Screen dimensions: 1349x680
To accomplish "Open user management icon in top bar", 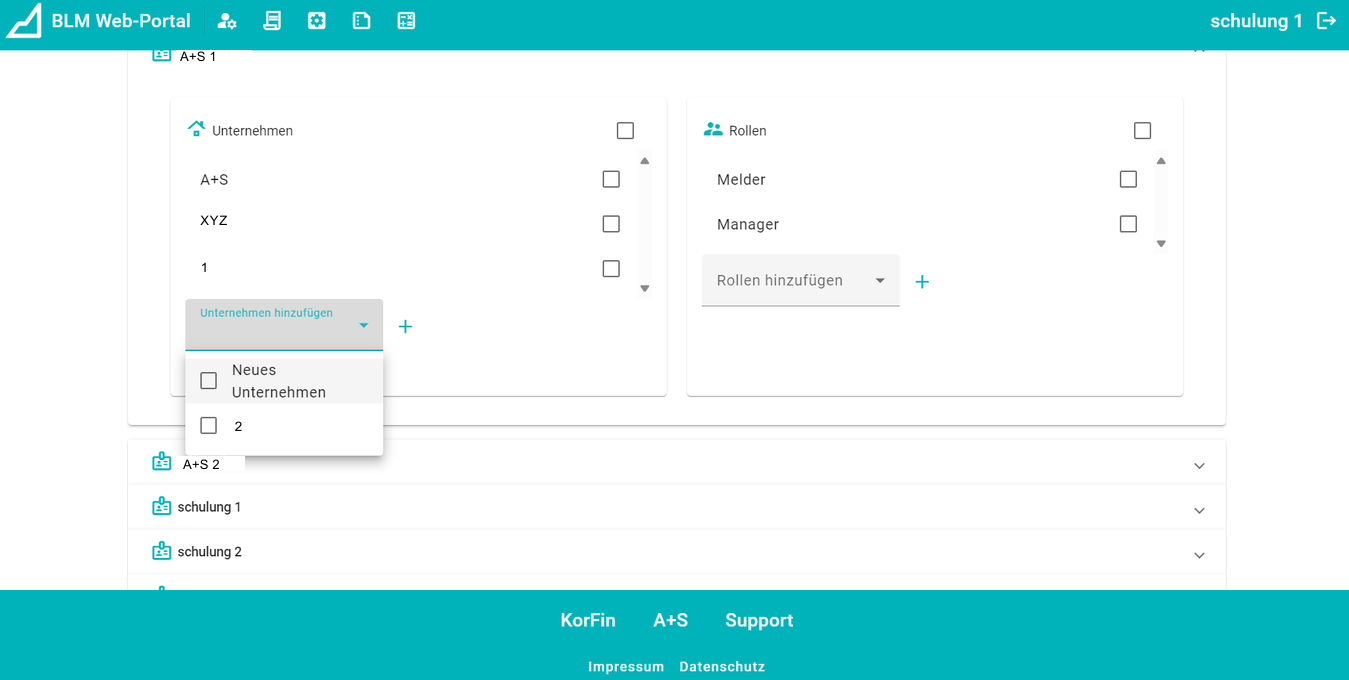I will click(227, 21).
